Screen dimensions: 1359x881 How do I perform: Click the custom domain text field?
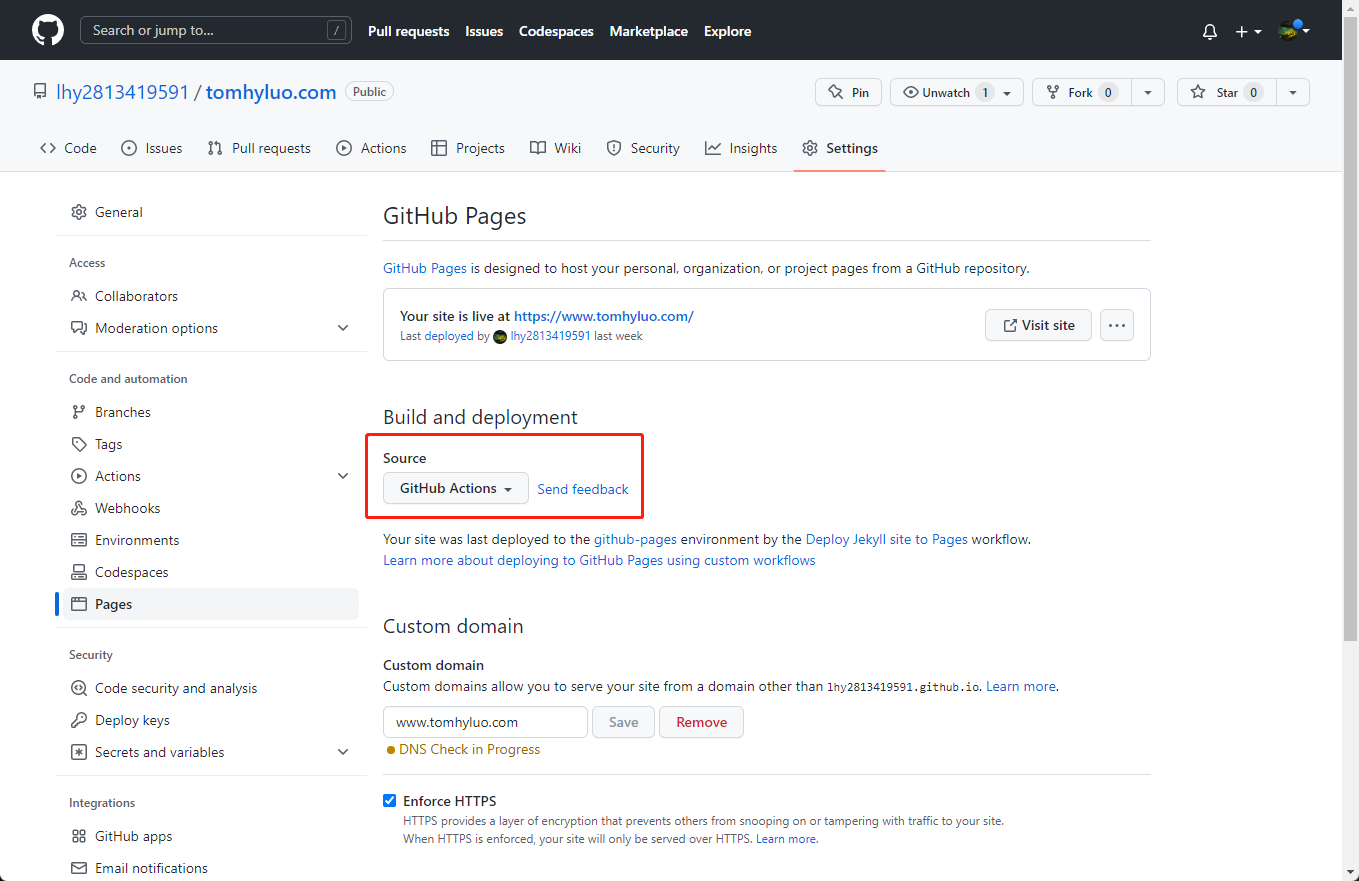[x=485, y=722]
